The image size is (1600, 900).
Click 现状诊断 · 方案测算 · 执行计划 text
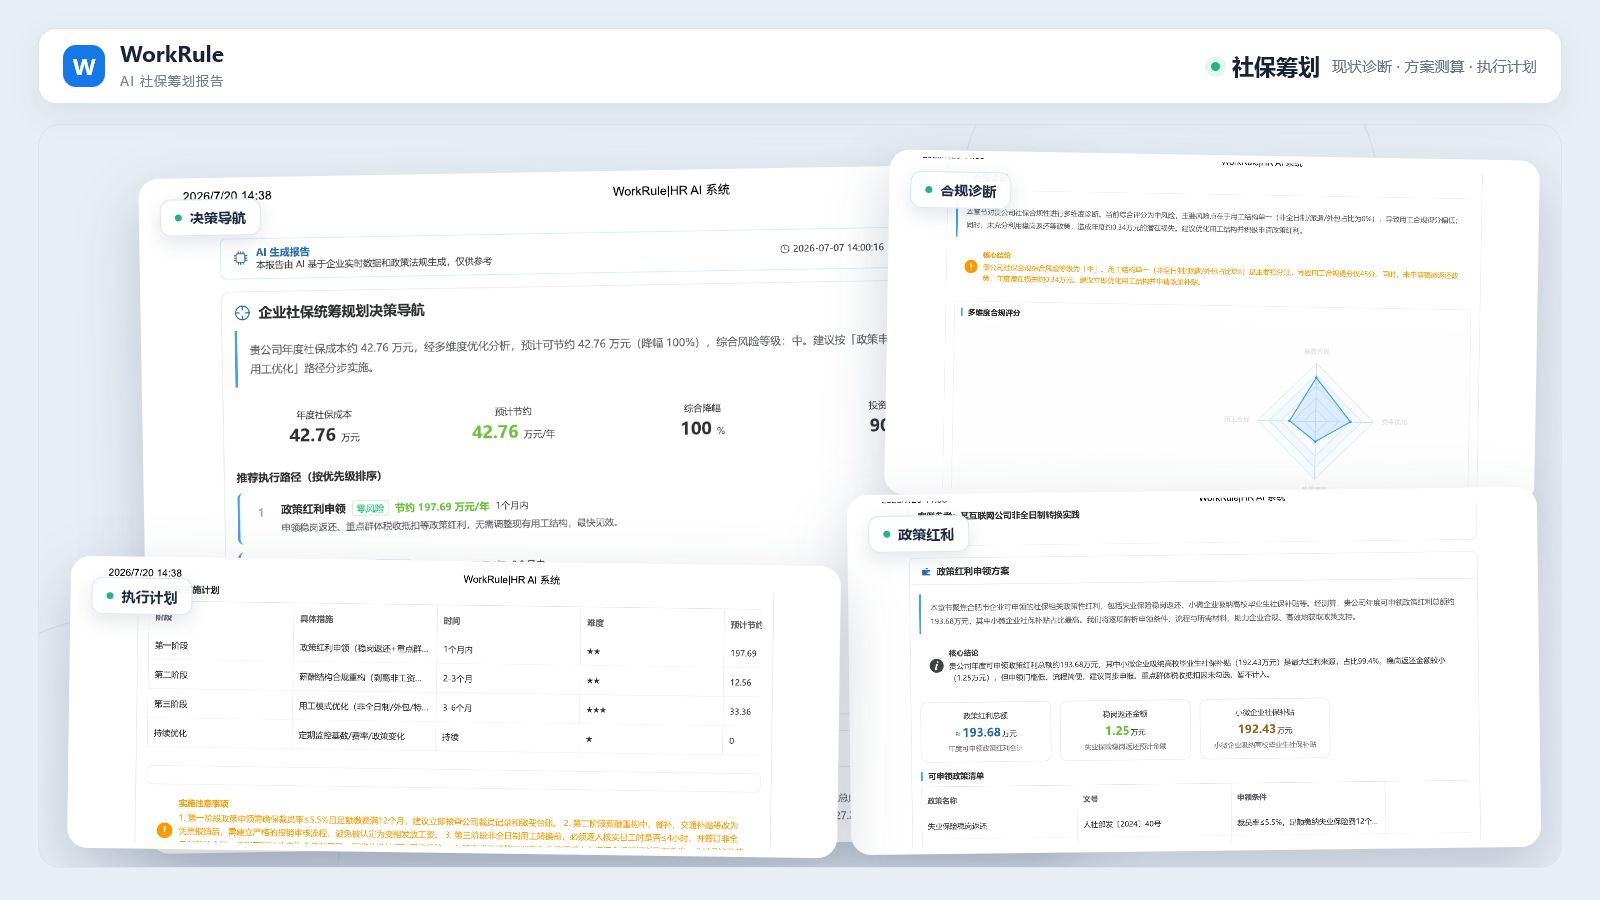pyautogui.click(x=1434, y=67)
